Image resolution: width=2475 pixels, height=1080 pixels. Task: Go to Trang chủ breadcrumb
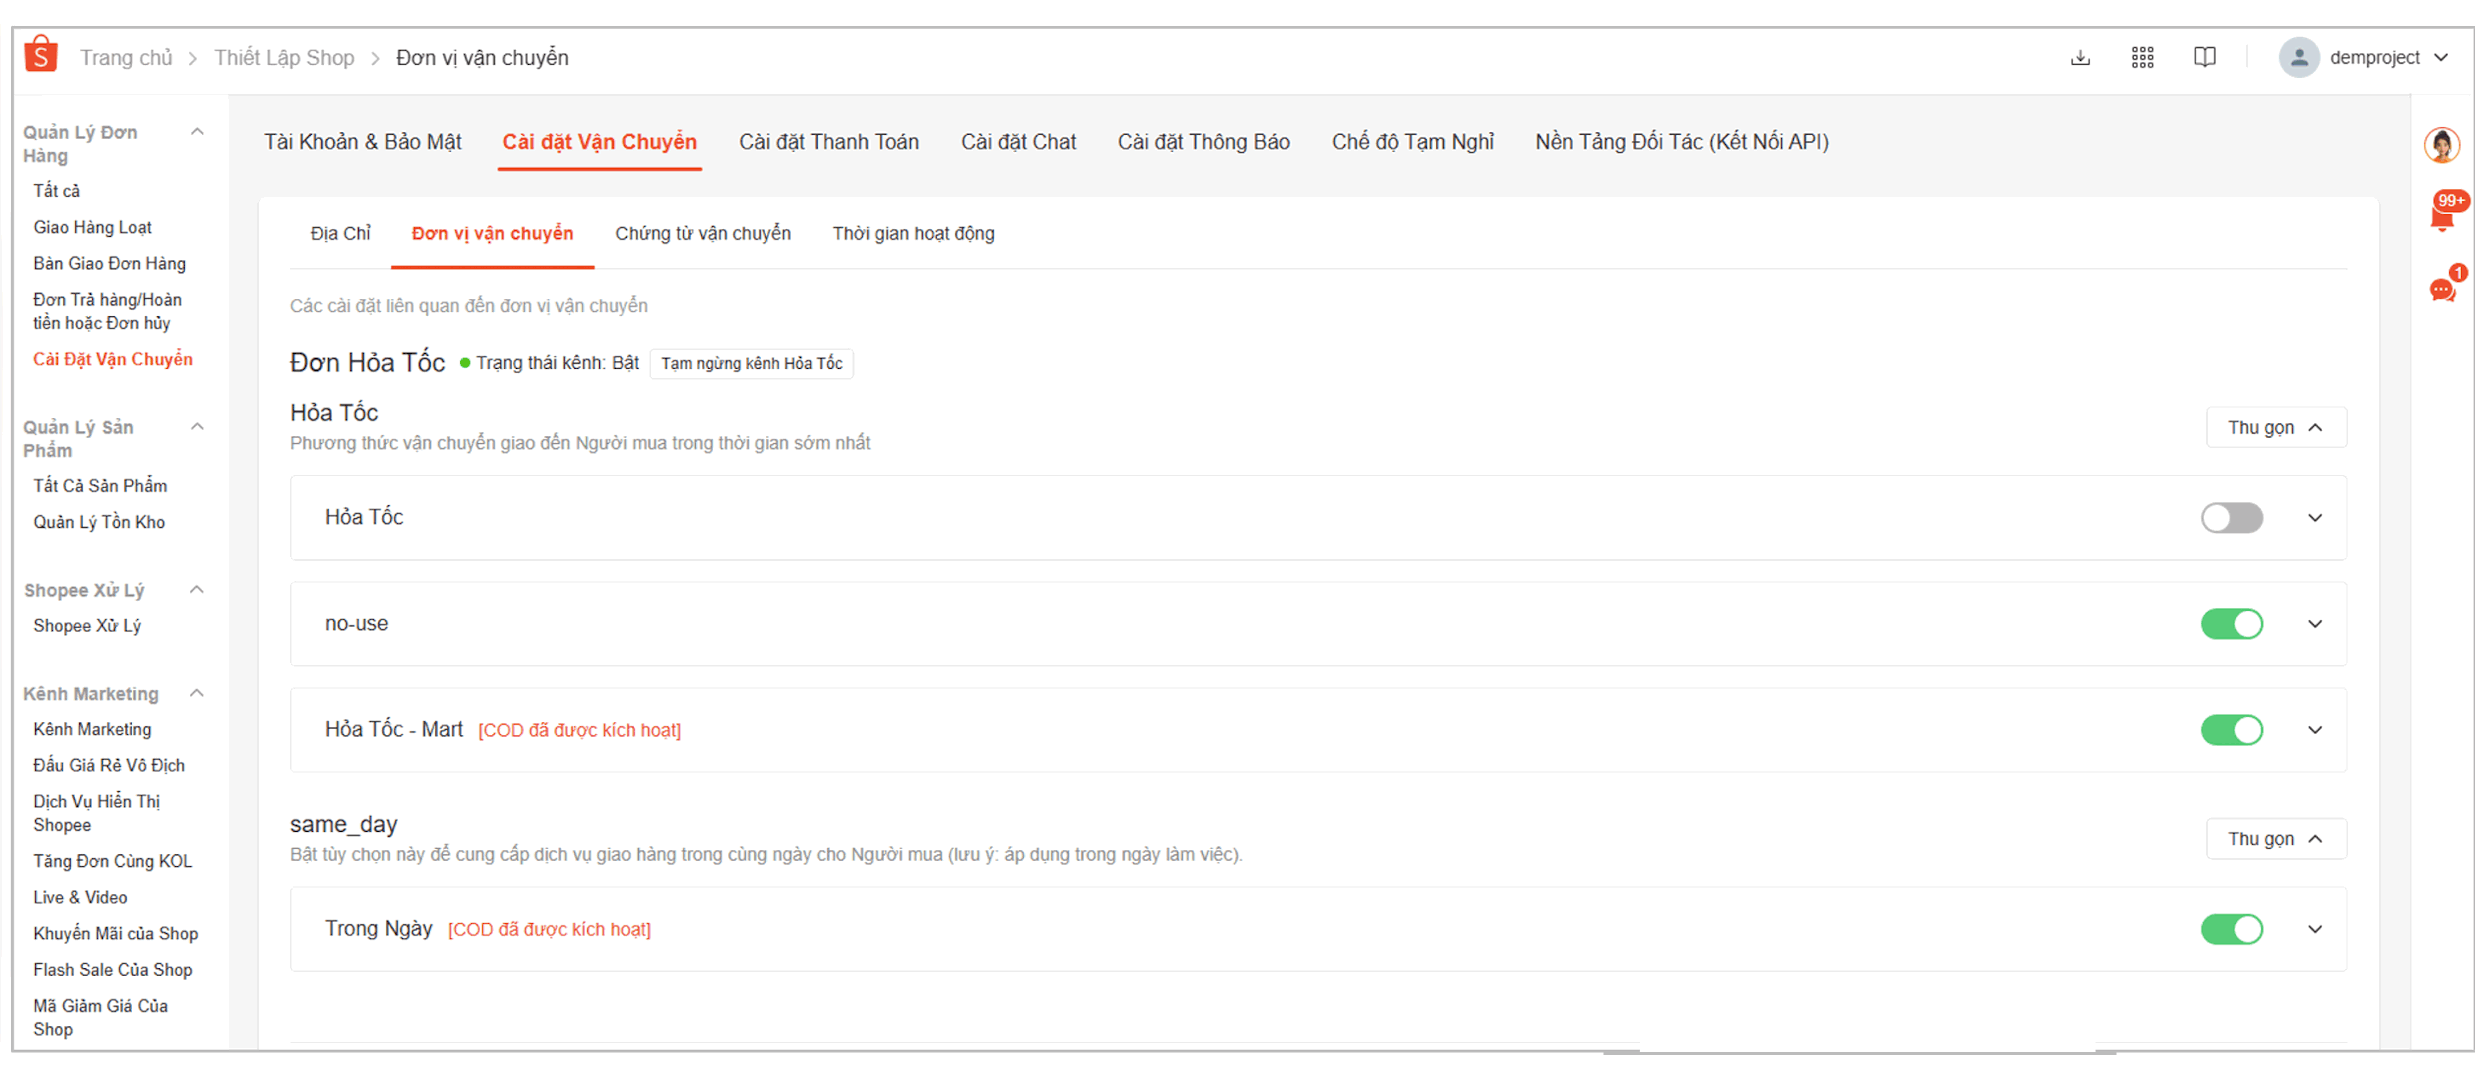126,58
